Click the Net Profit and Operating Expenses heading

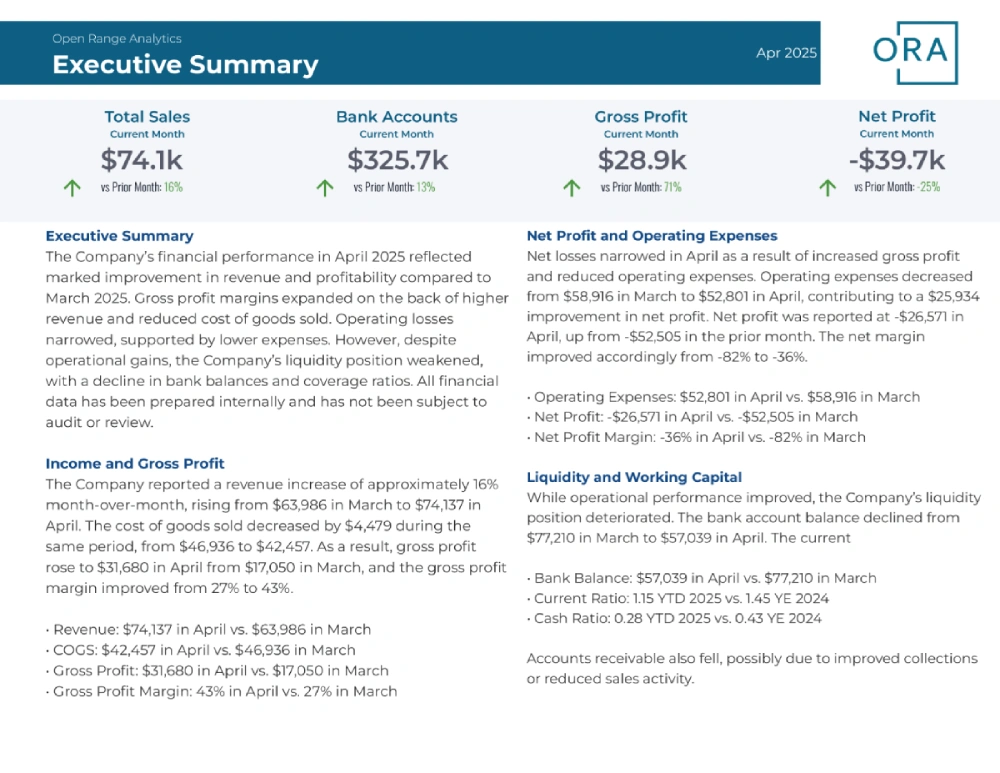point(652,236)
